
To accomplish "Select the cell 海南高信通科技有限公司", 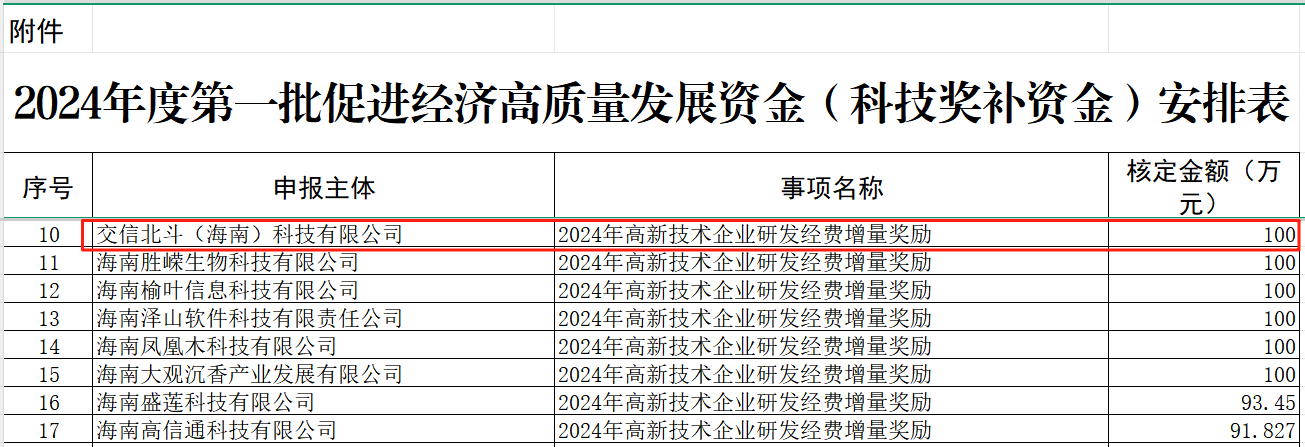I will [323, 431].
